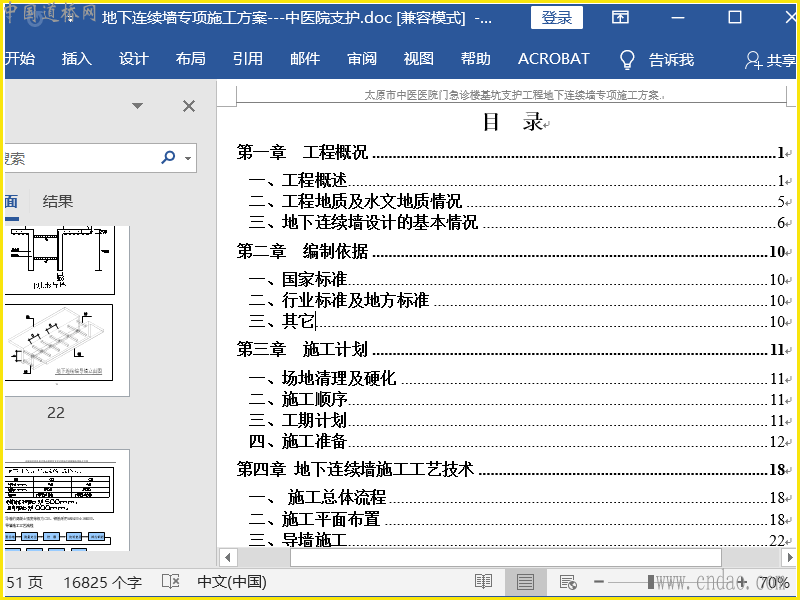Click the zoom slider handle
Viewport: 800px width, 600px height.
651,582
